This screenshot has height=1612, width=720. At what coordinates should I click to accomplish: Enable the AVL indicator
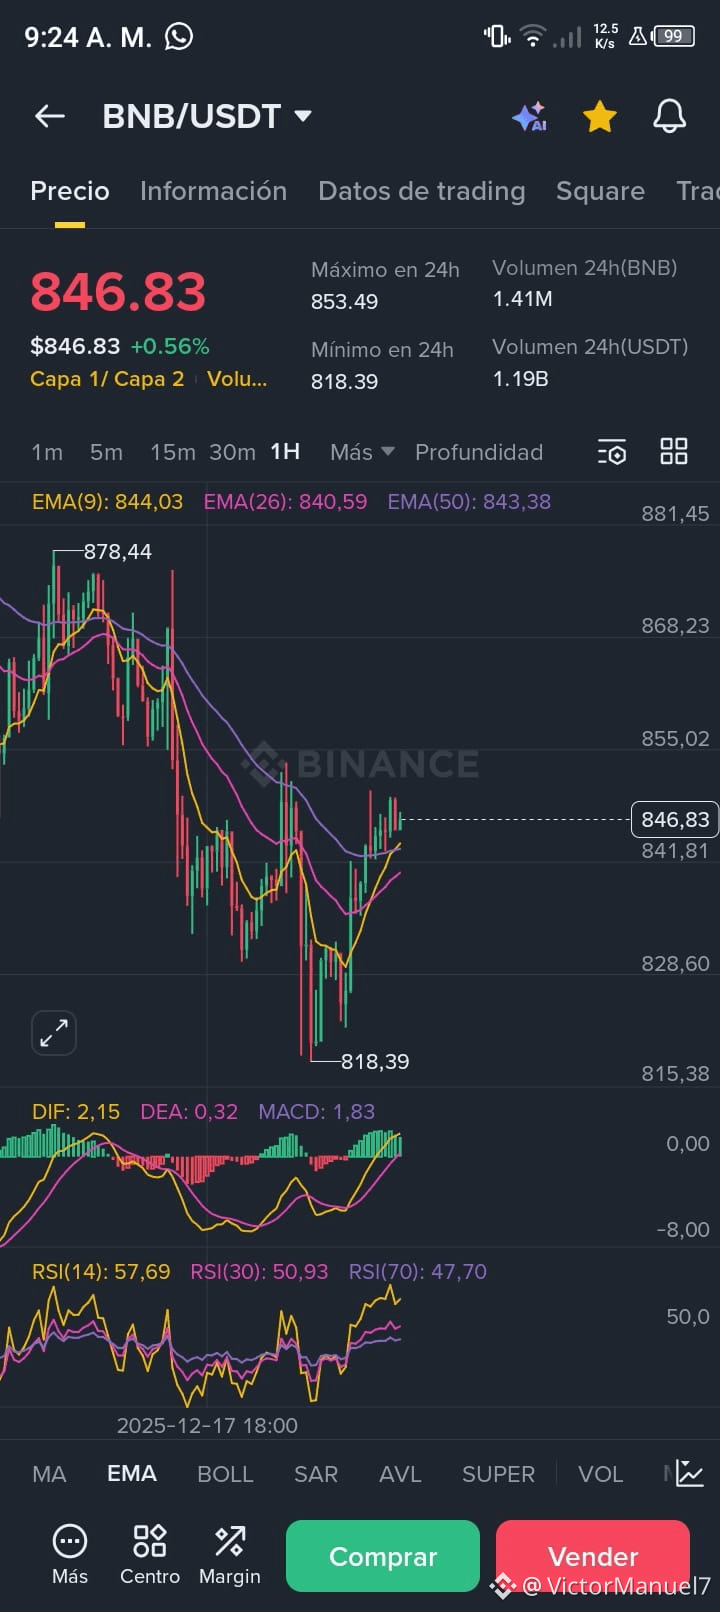click(x=400, y=1474)
